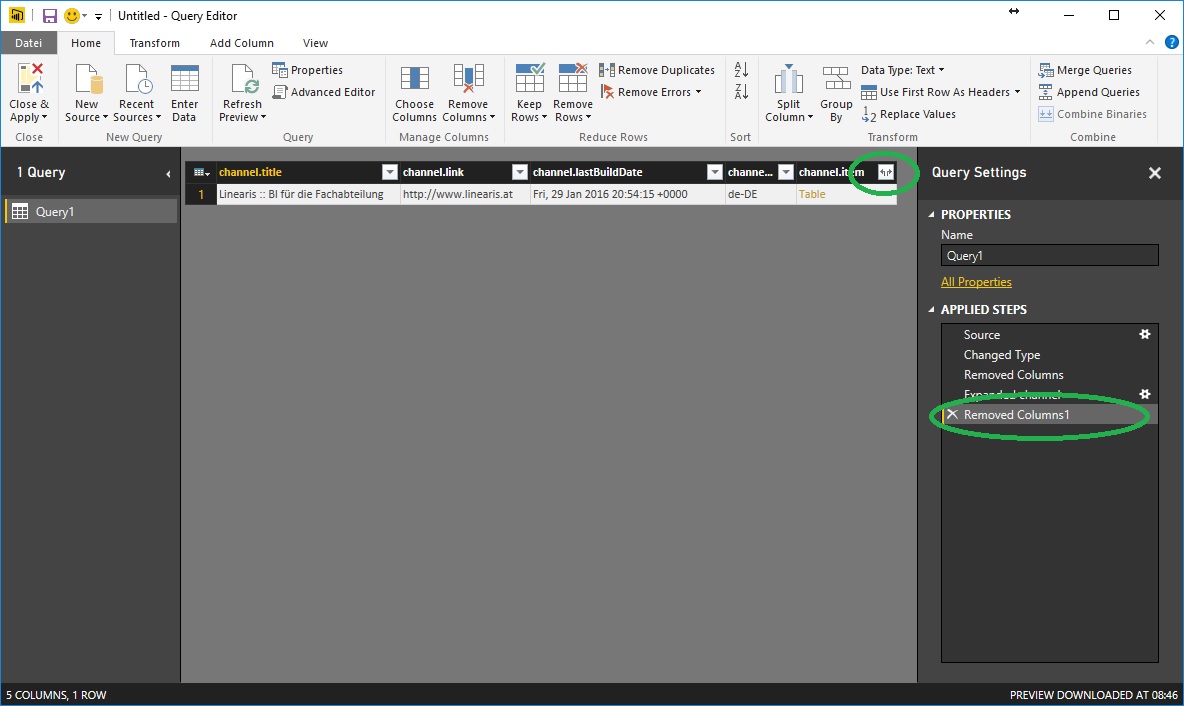Click the All Properties link

[976, 282]
